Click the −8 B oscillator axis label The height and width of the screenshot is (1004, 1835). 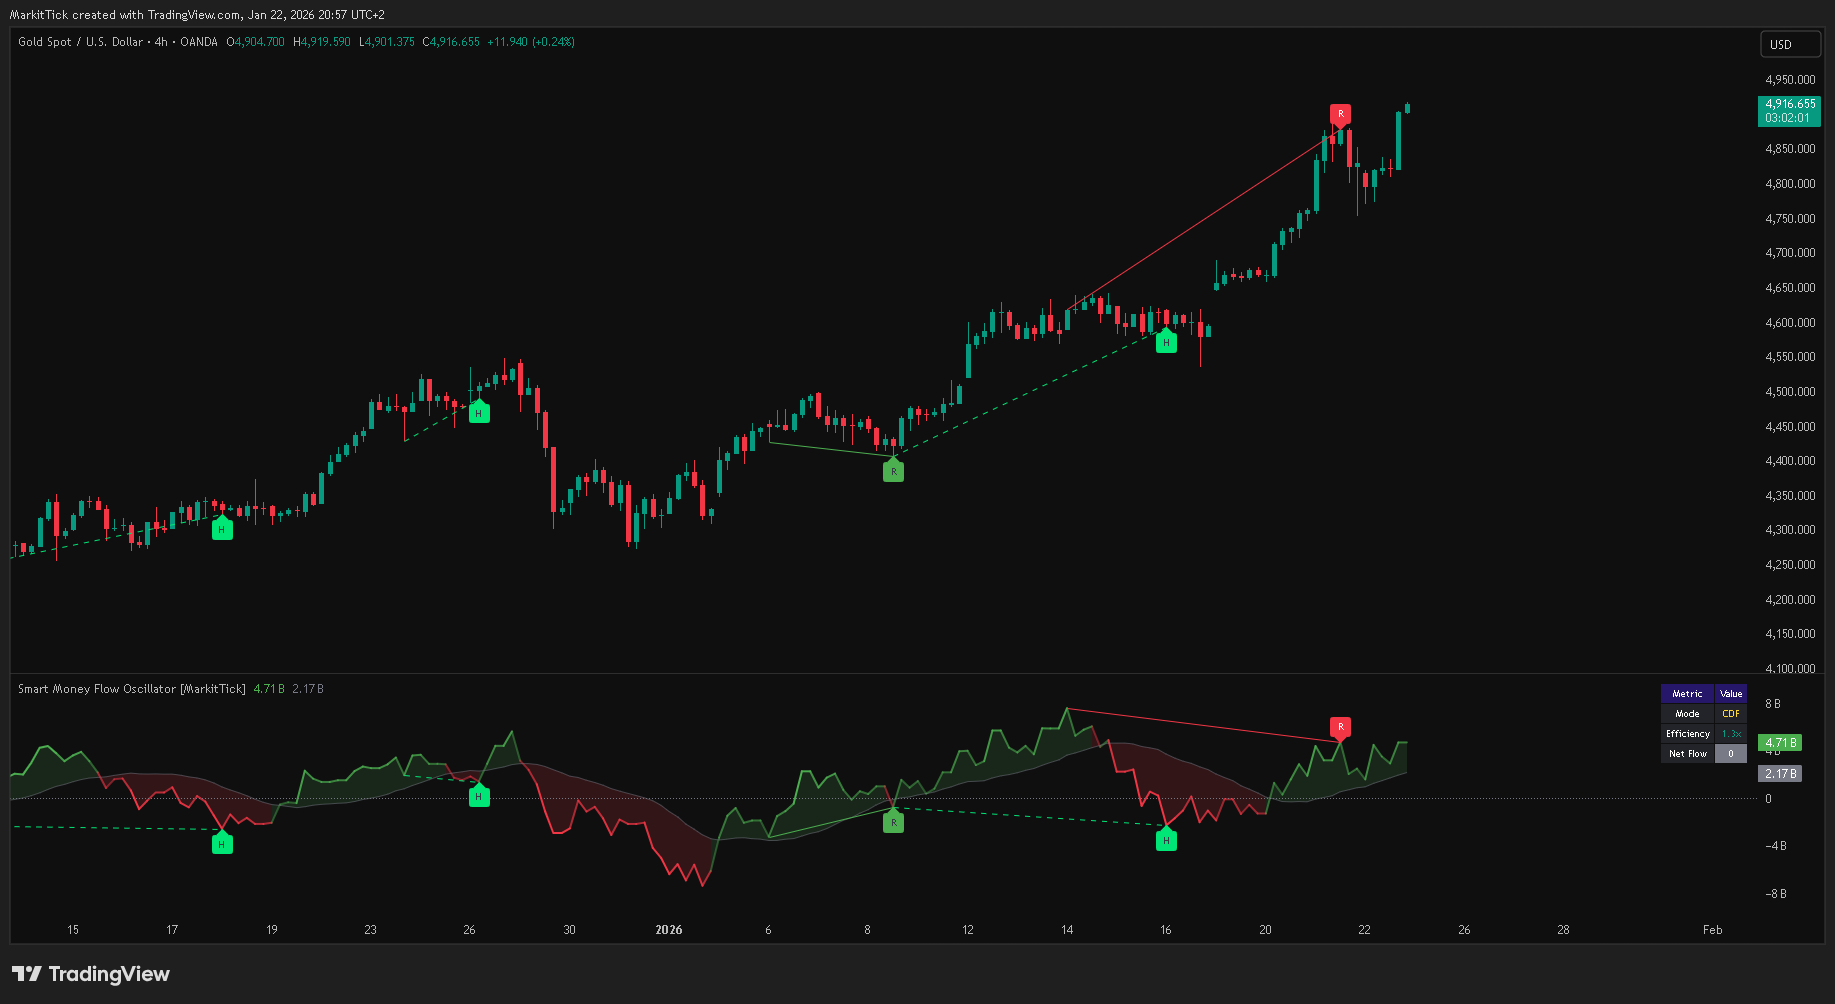1775,894
